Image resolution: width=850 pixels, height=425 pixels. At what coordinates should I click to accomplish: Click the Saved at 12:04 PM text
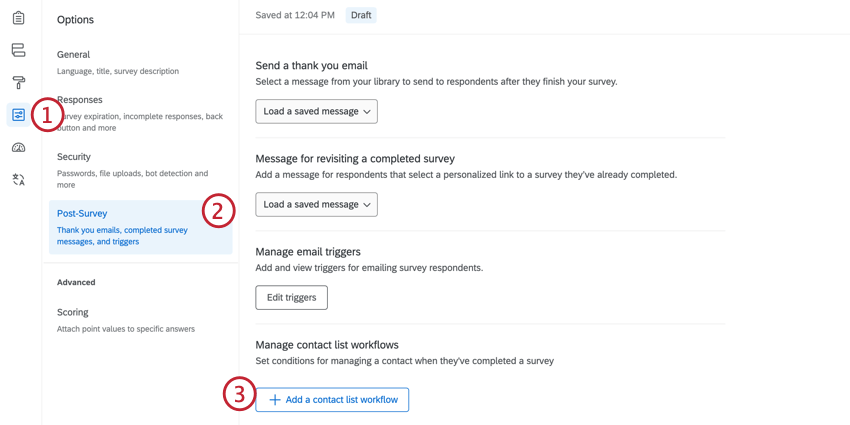(295, 15)
